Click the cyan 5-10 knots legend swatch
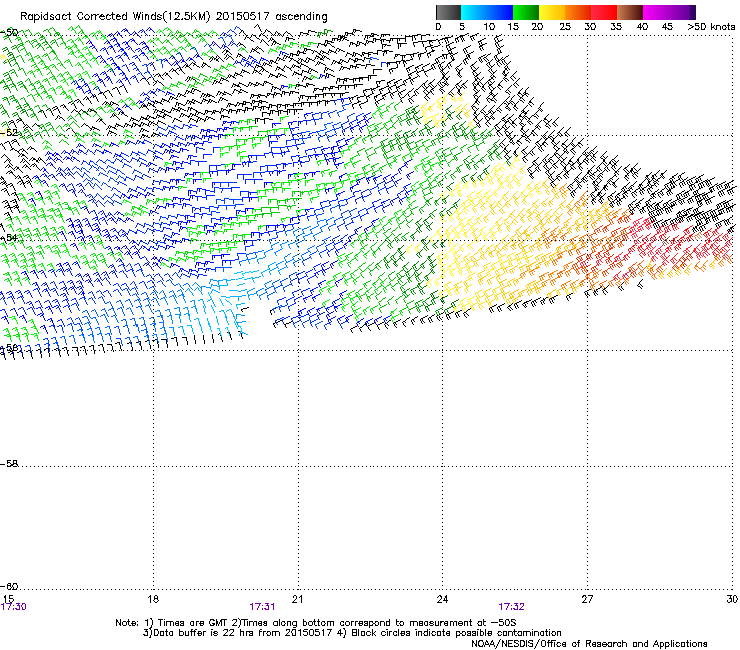The image size is (740, 650). (474, 12)
